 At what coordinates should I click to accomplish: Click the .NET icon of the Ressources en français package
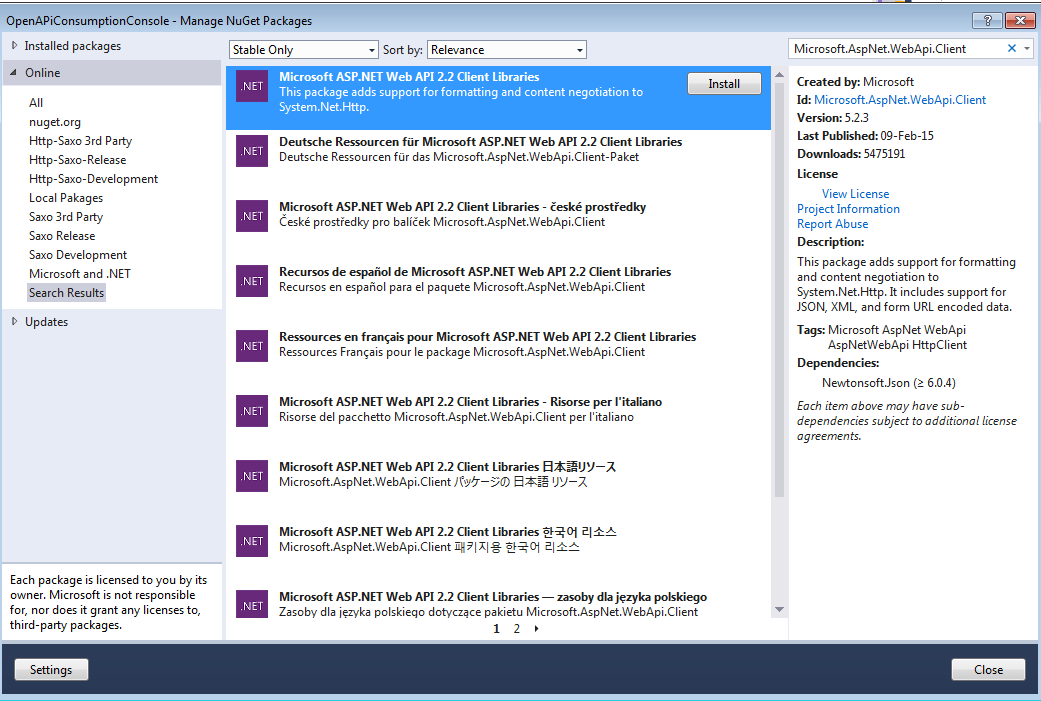coord(252,346)
